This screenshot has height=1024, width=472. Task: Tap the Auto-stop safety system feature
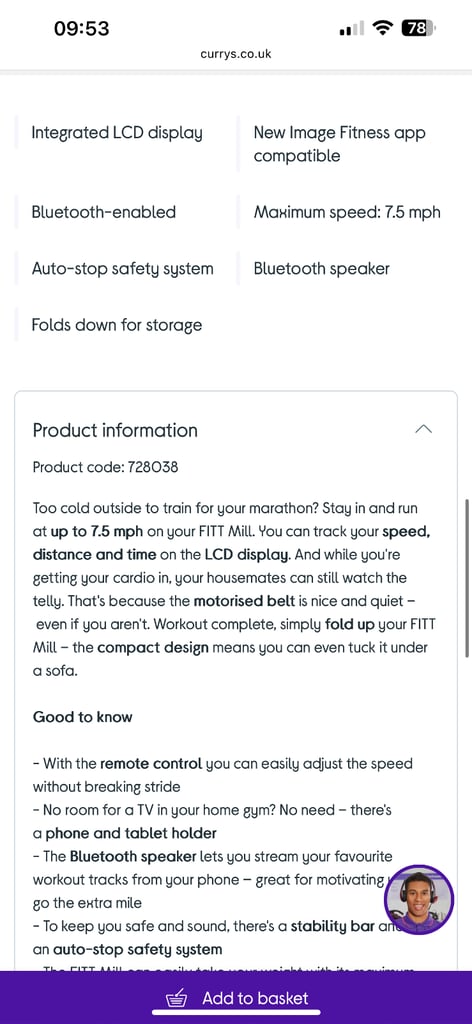pos(122,269)
